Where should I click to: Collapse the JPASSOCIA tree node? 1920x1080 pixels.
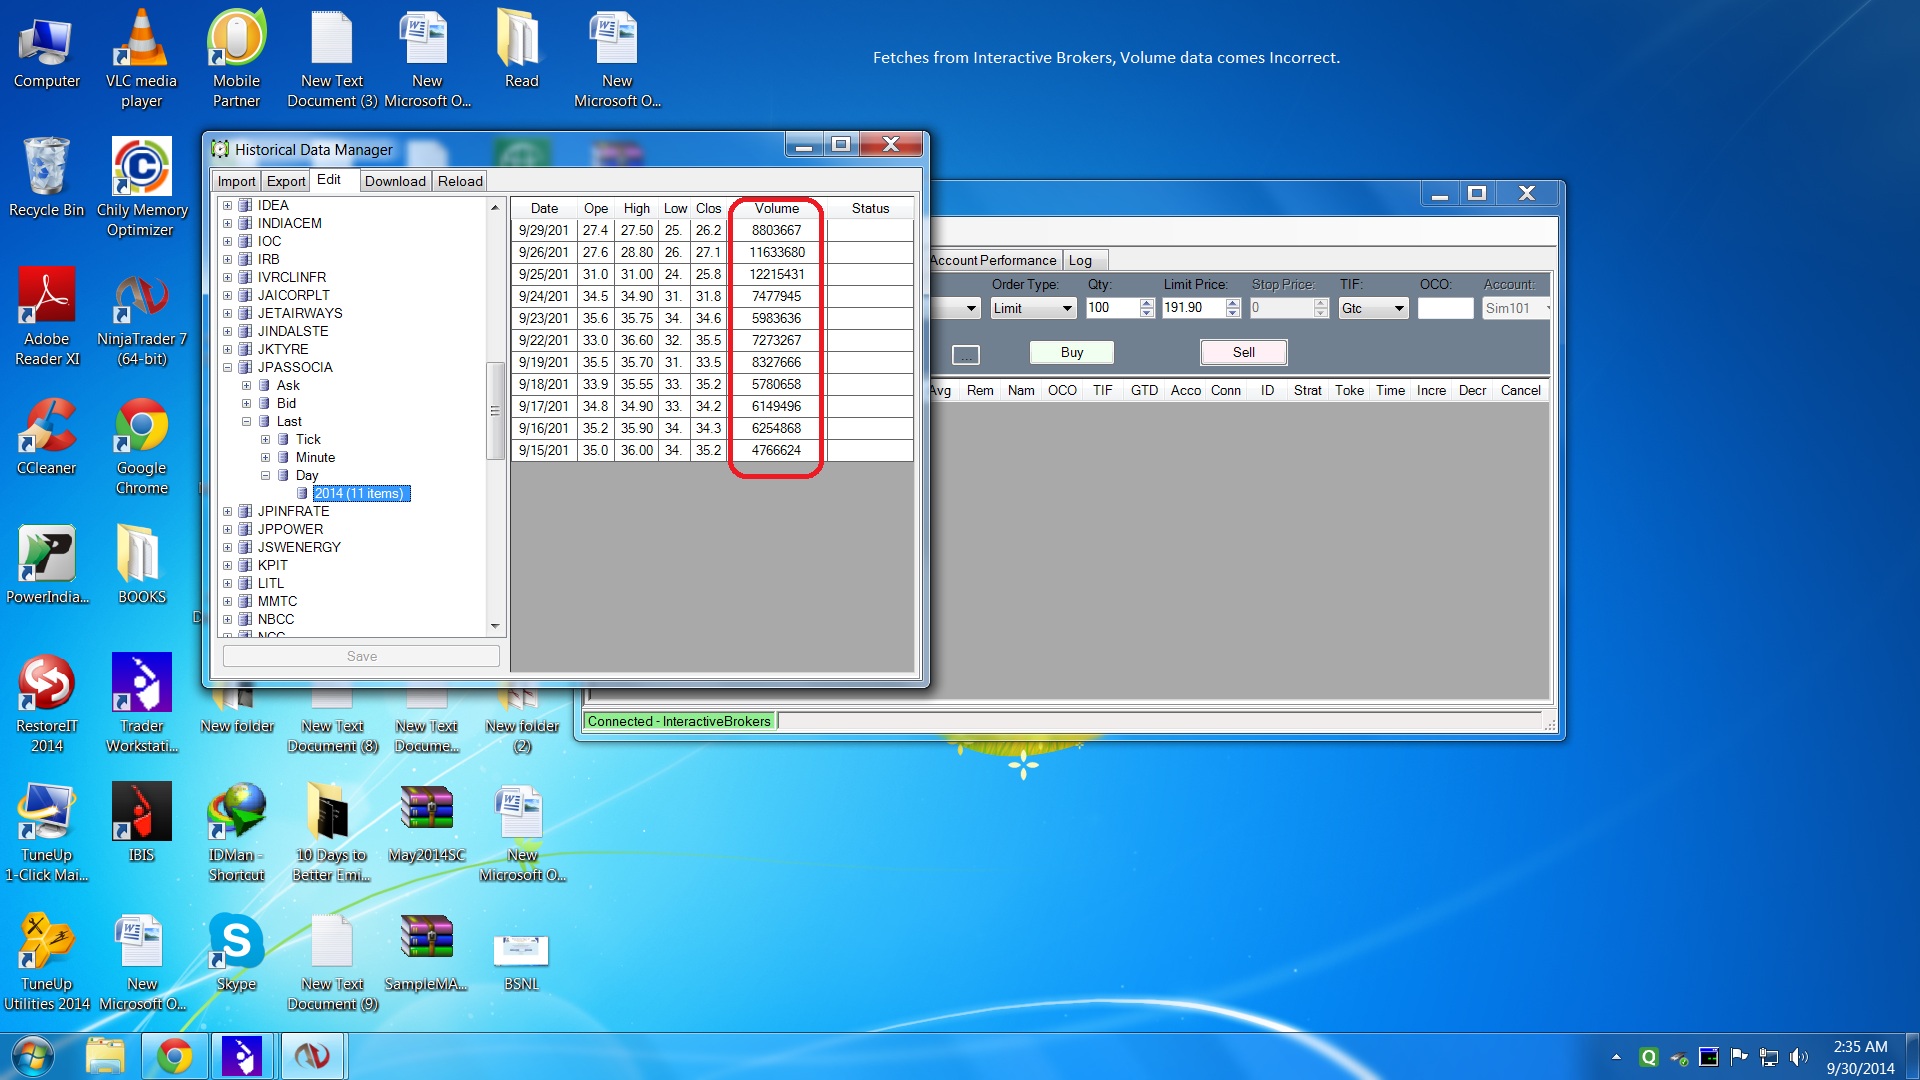point(228,367)
